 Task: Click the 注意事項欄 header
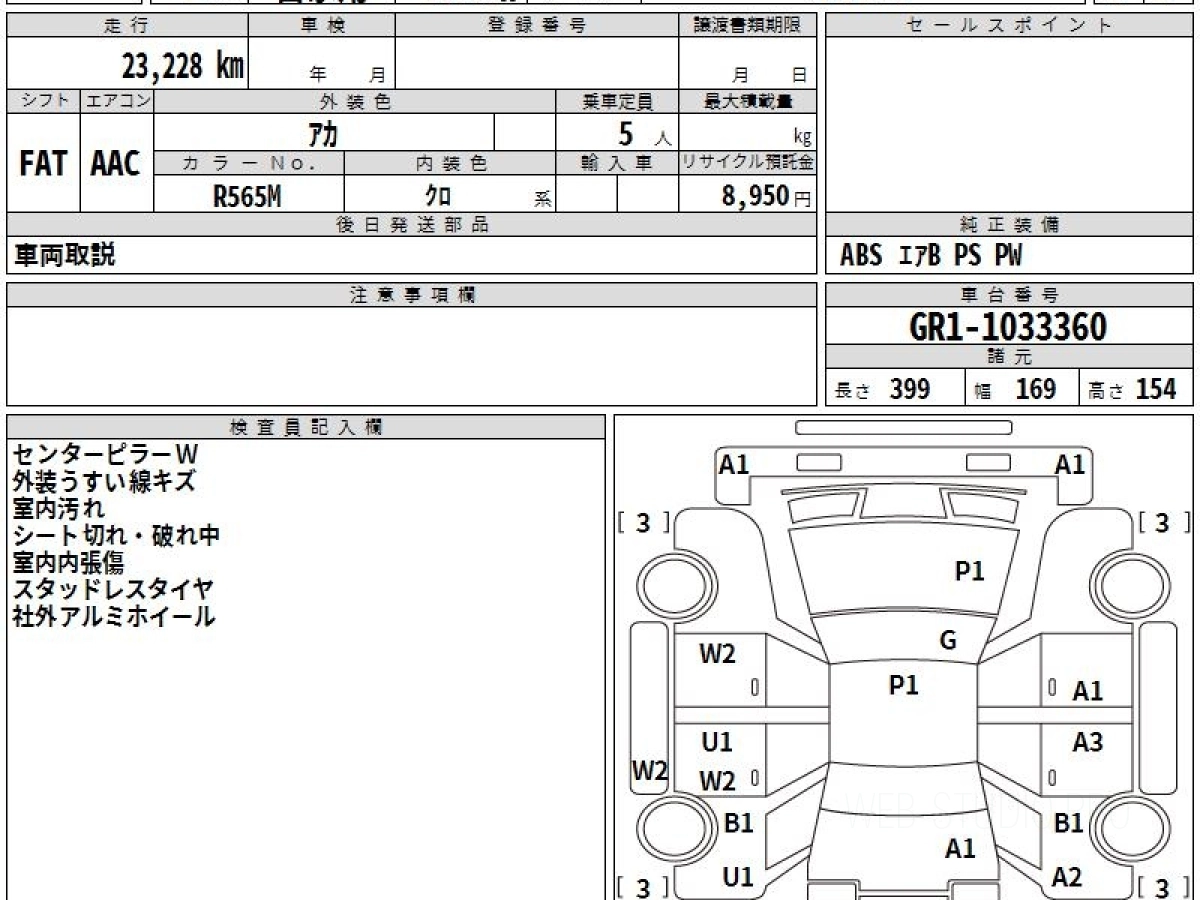[x=412, y=295]
